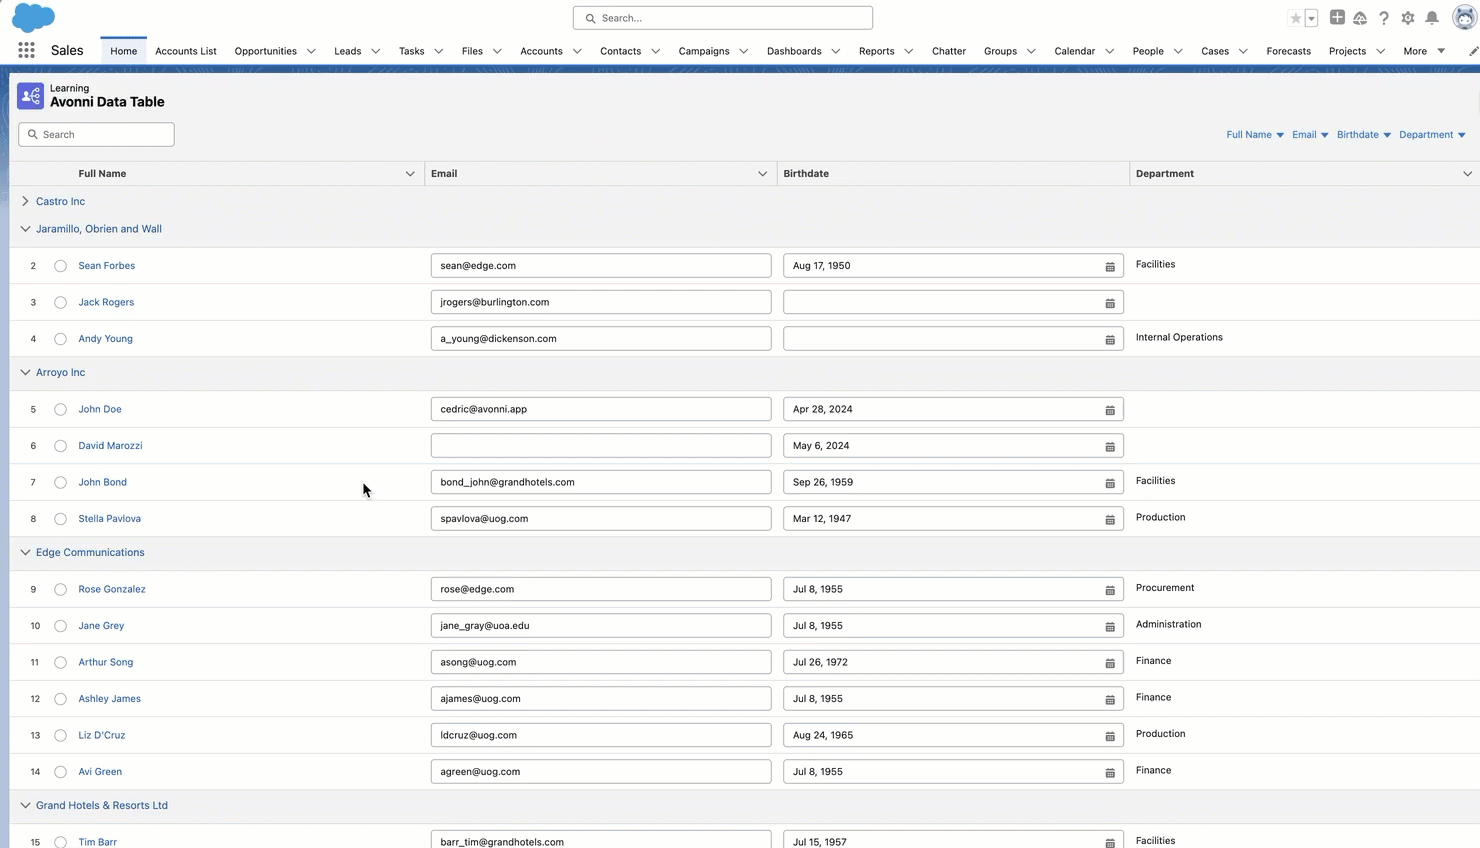Click into the David Marozzi email field
Image resolution: width=1480 pixels, height=848 pixels.
[x=601, y=446]
